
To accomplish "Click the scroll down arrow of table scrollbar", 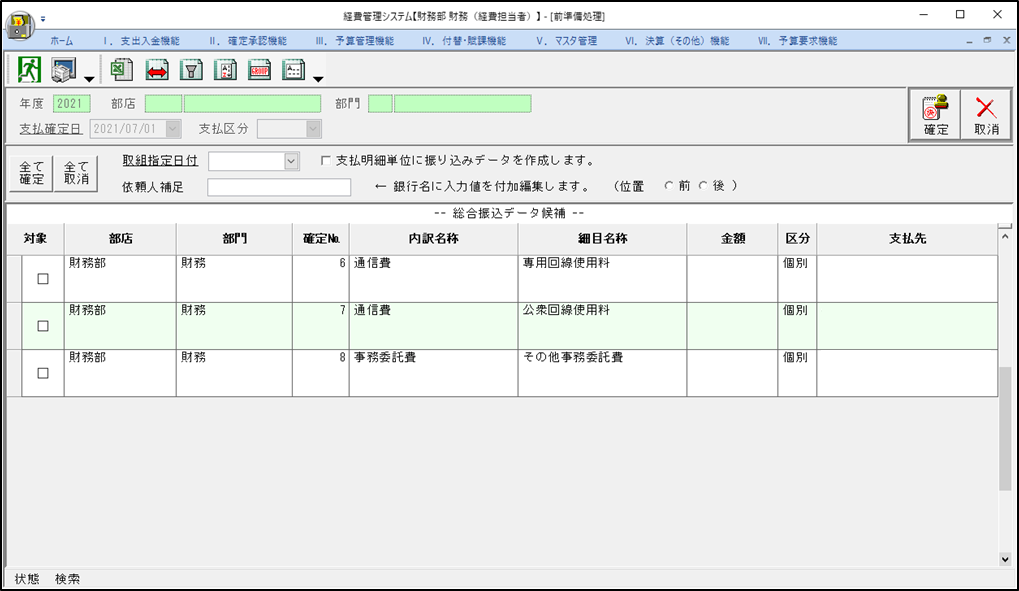I will [1005, 559].
